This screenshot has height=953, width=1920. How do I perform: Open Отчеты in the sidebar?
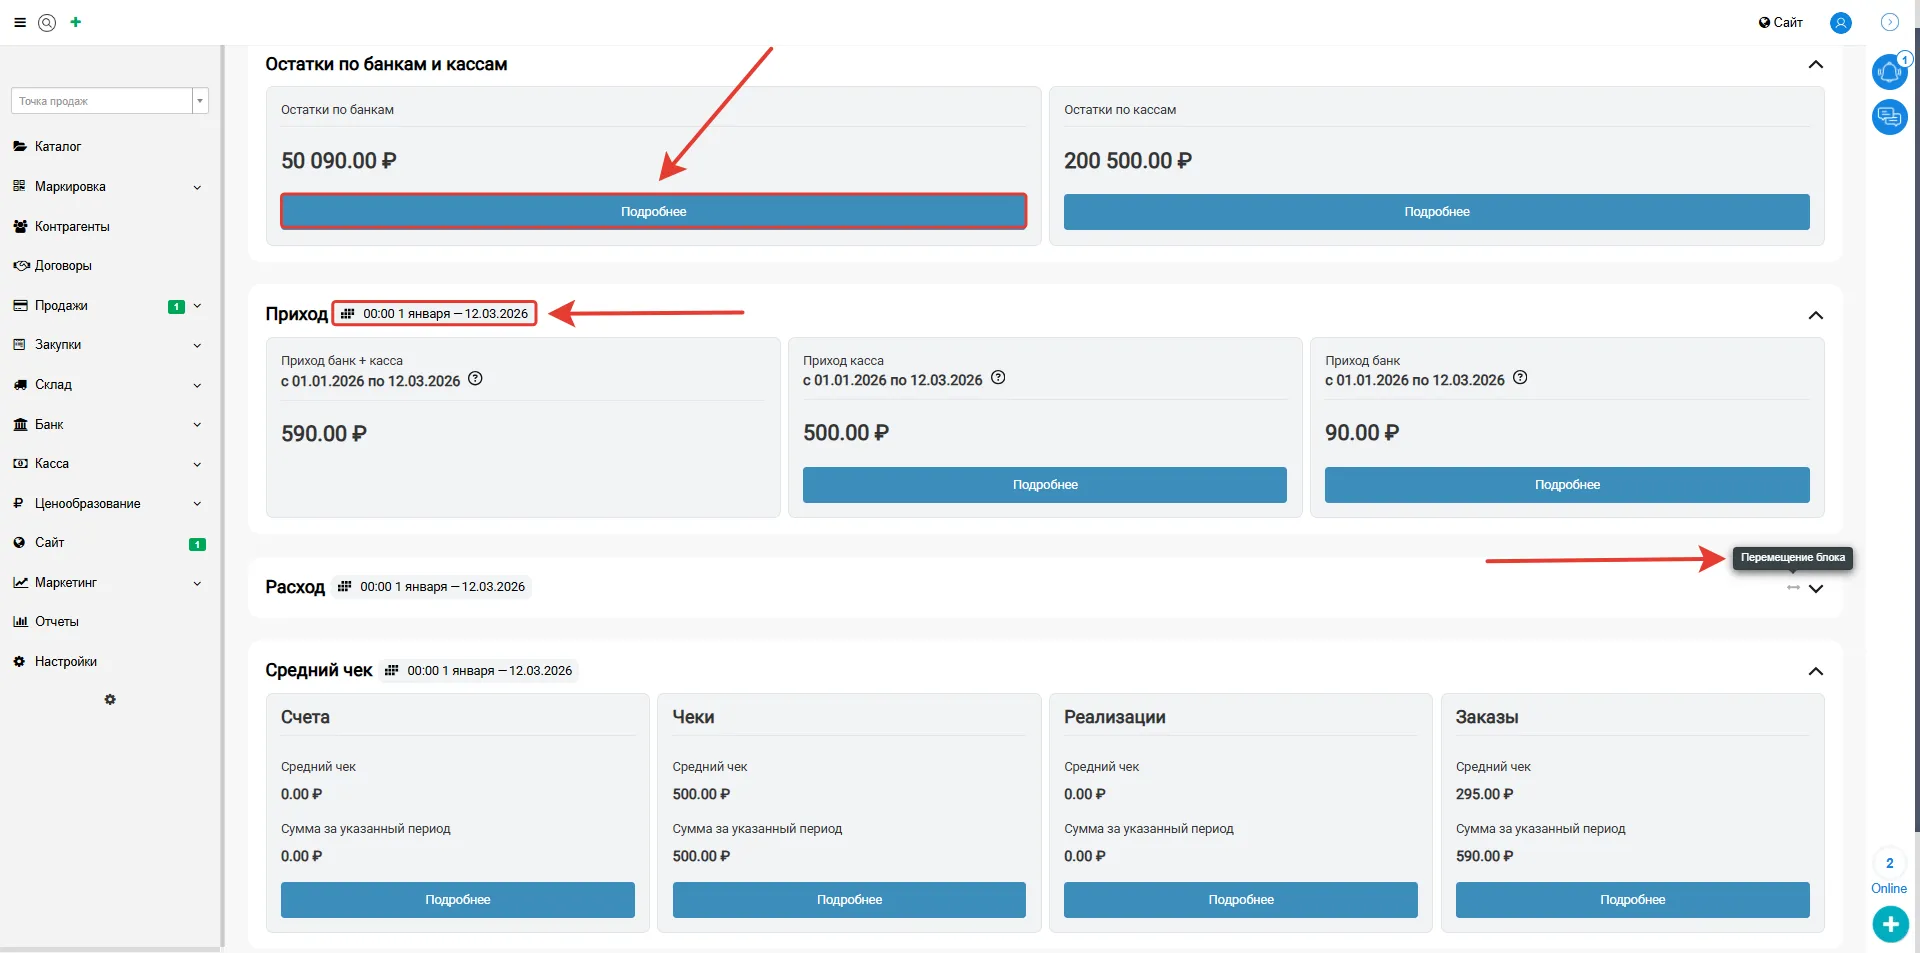coord(56,622)
